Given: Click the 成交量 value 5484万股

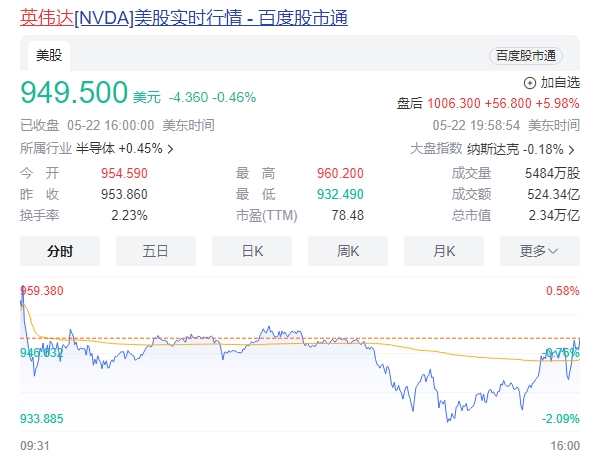Looking at the screenshot, I should pyautogui.click(x=552, y=173).
